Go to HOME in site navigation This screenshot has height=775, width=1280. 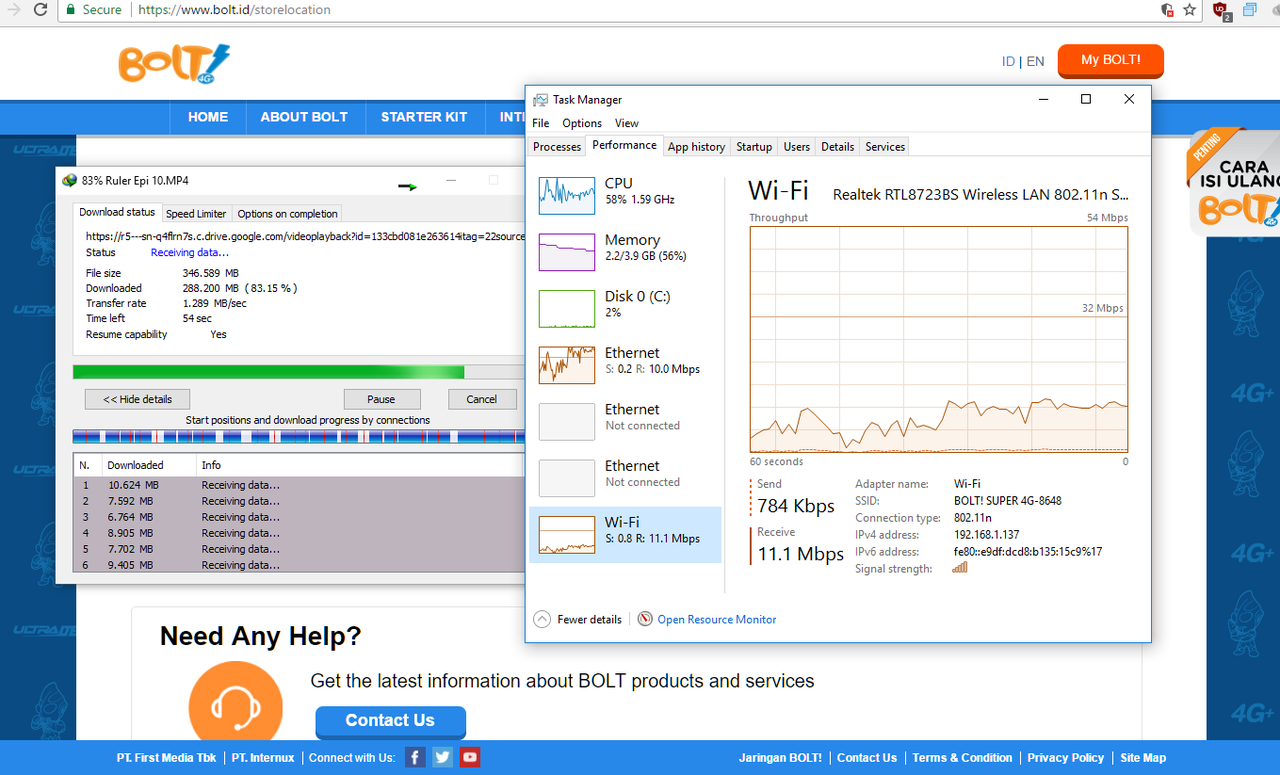point(208,117)
